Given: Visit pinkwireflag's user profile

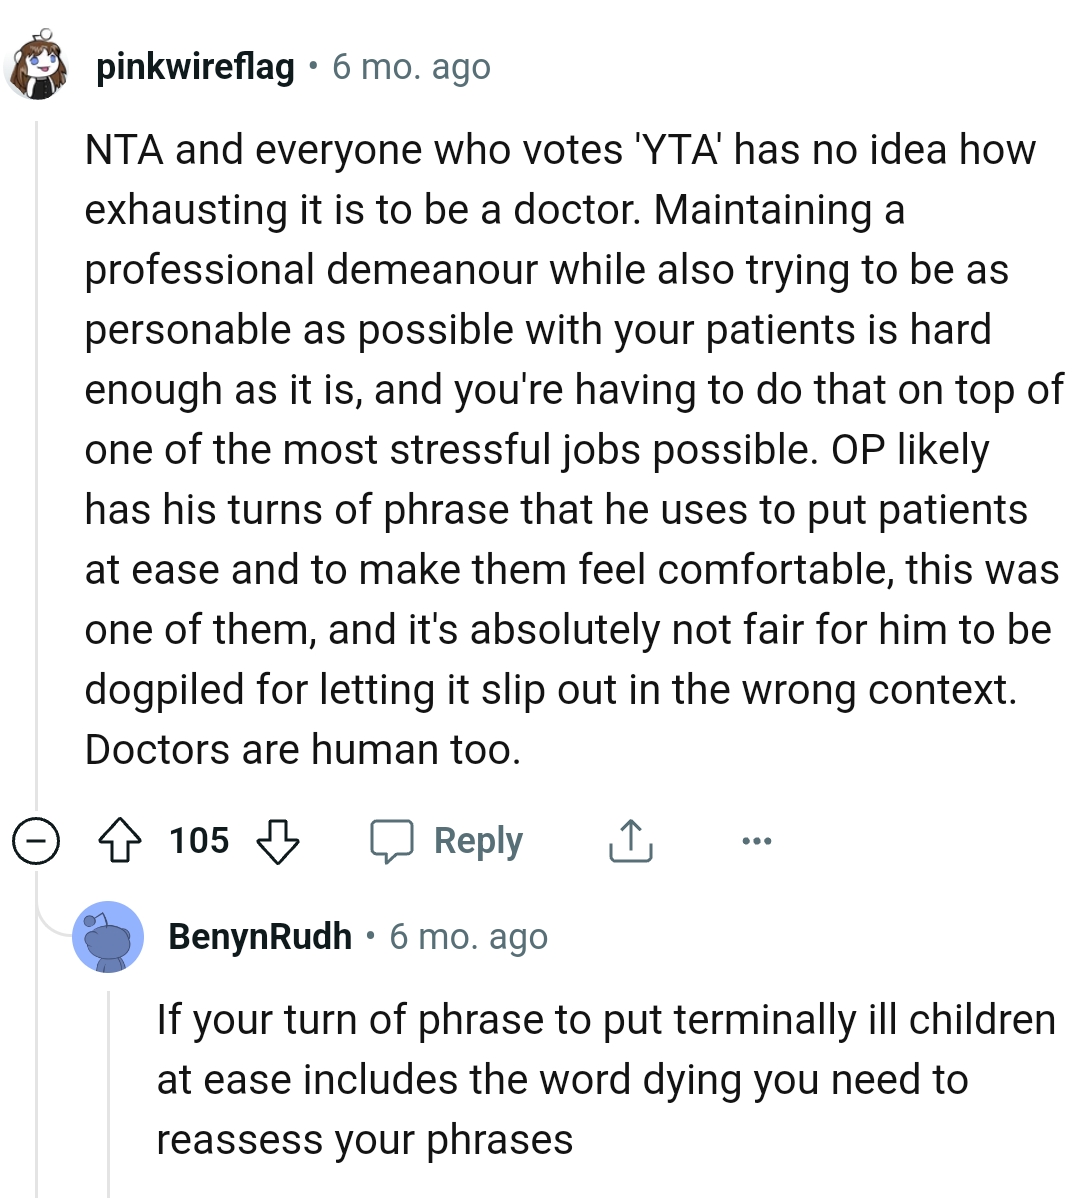Looking at the screenshot, I should (x=195, y=68).
